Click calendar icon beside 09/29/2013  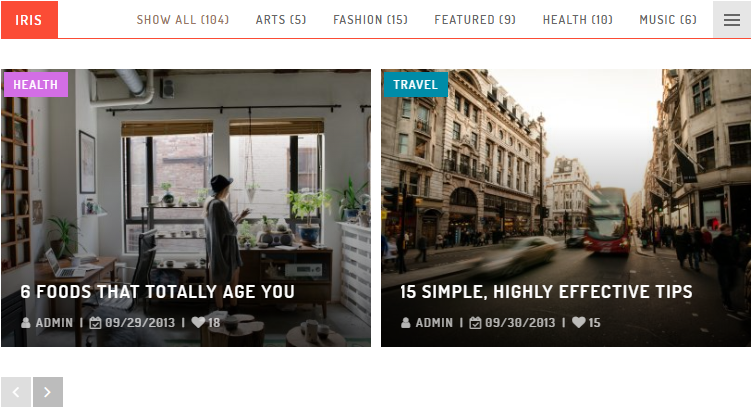click(x=95, y=323)
